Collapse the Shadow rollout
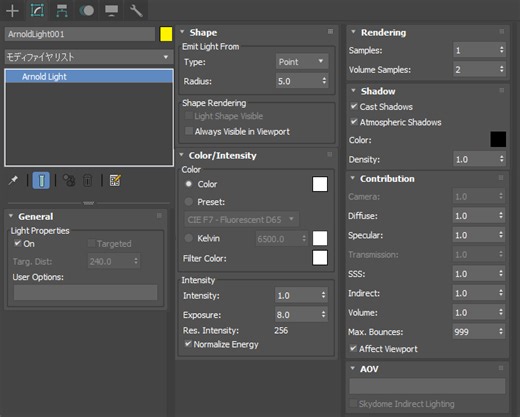The height and width of the screenshot is (417, 520). [353, 91]
